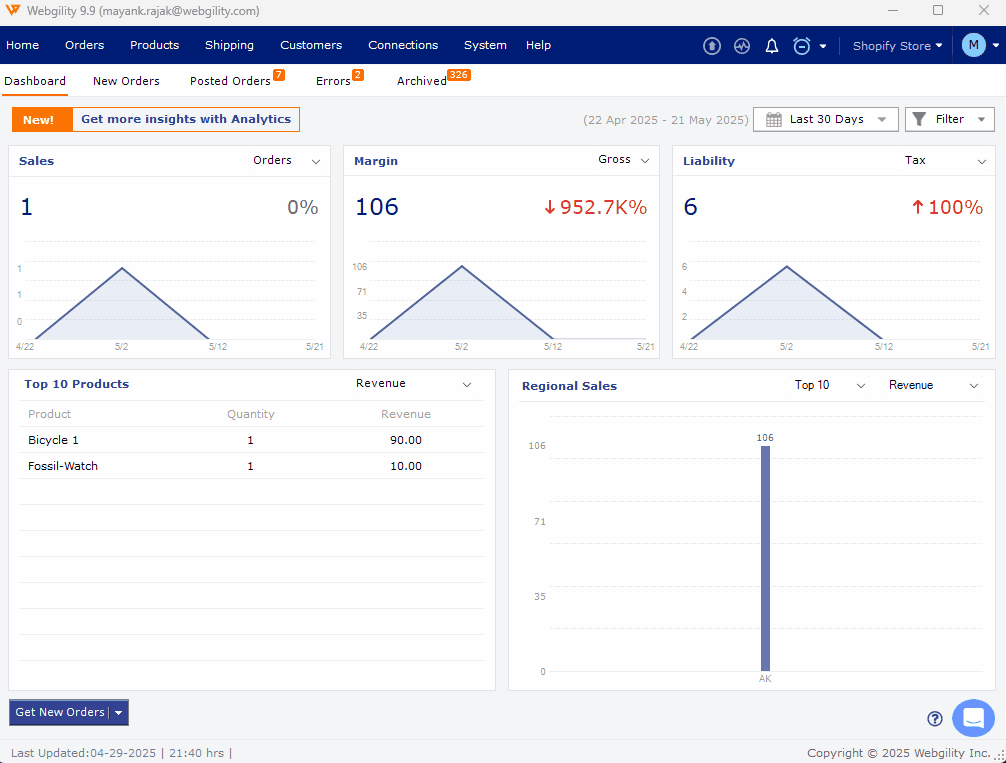This screenshot has height=763, width=1006.
Task: Open the Connections menu
Action: click(x=403, y=45)
